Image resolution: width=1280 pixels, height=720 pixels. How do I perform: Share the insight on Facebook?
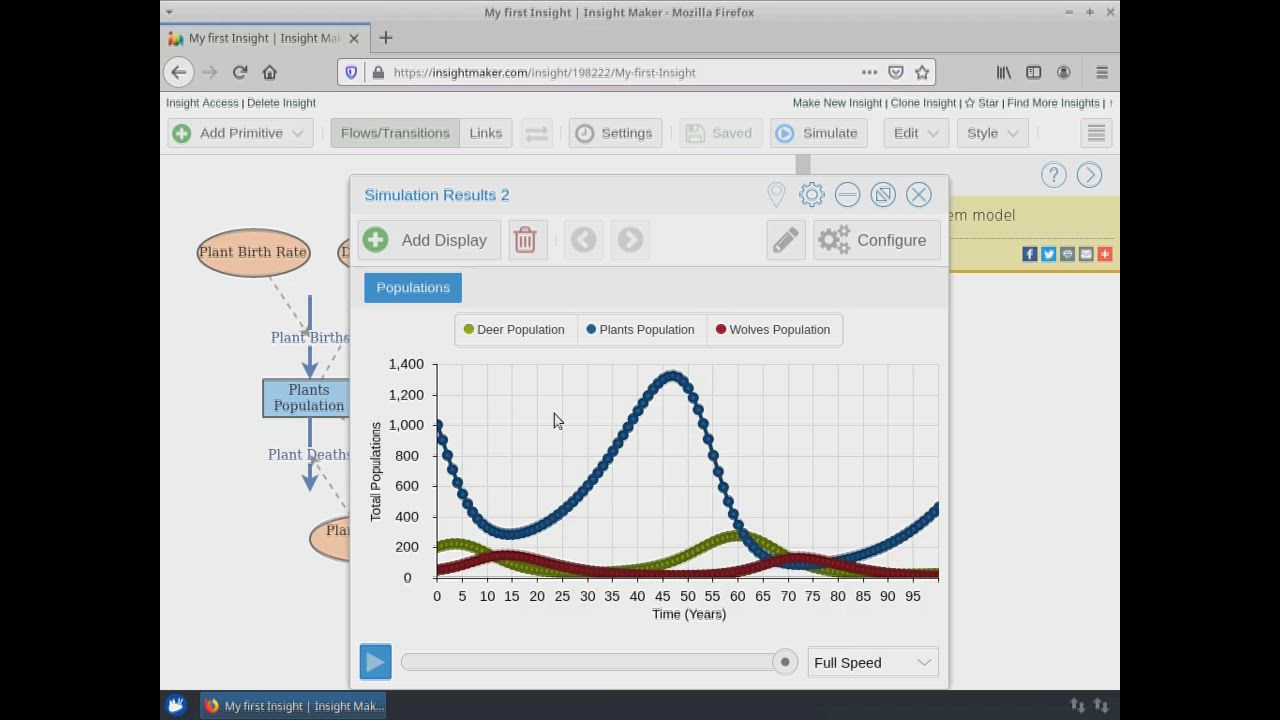point(1030,254)
